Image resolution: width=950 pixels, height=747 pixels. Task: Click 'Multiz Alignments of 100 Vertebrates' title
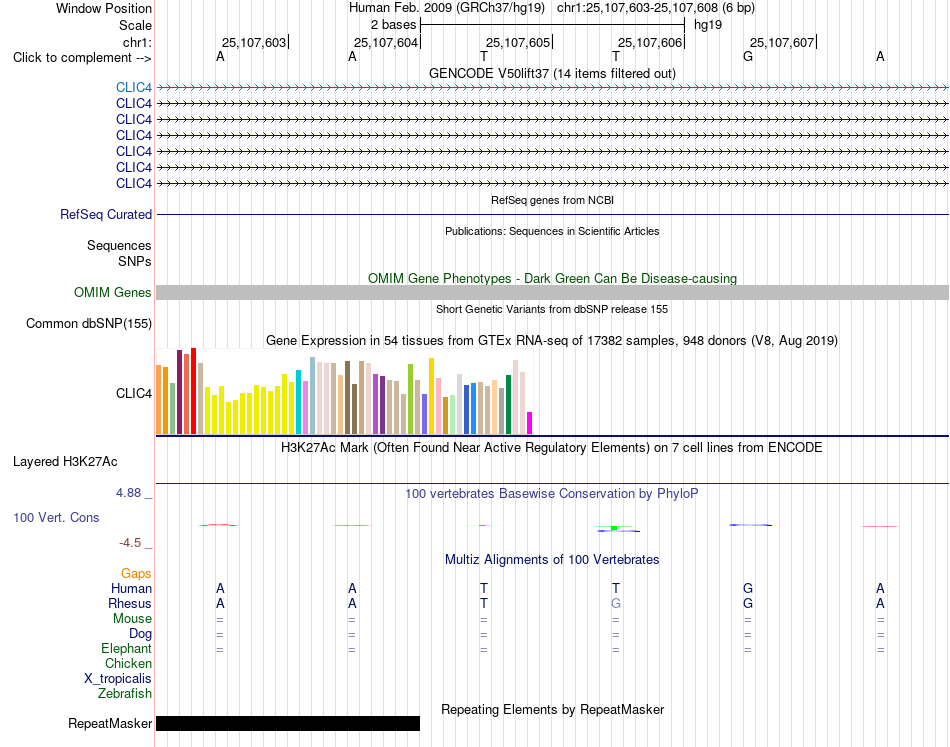pos(552,559)
